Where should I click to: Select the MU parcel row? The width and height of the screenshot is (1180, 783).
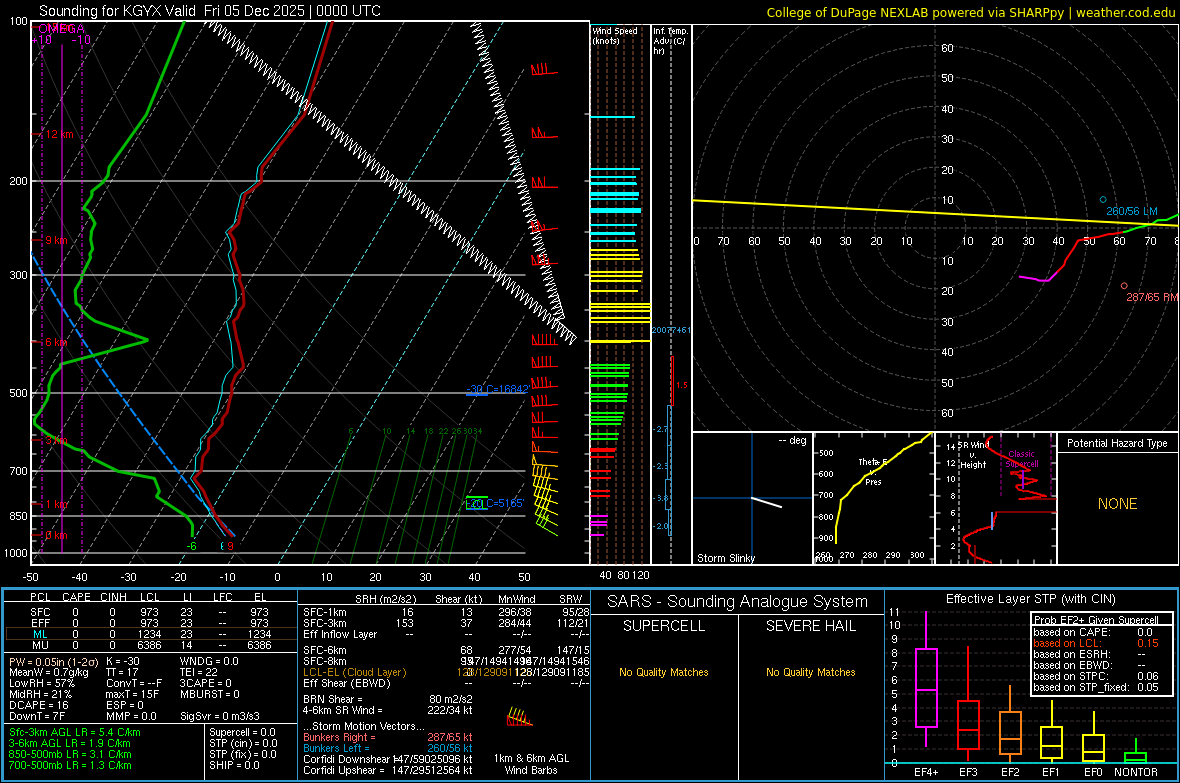pyautogui.click(x=150, y=645)
